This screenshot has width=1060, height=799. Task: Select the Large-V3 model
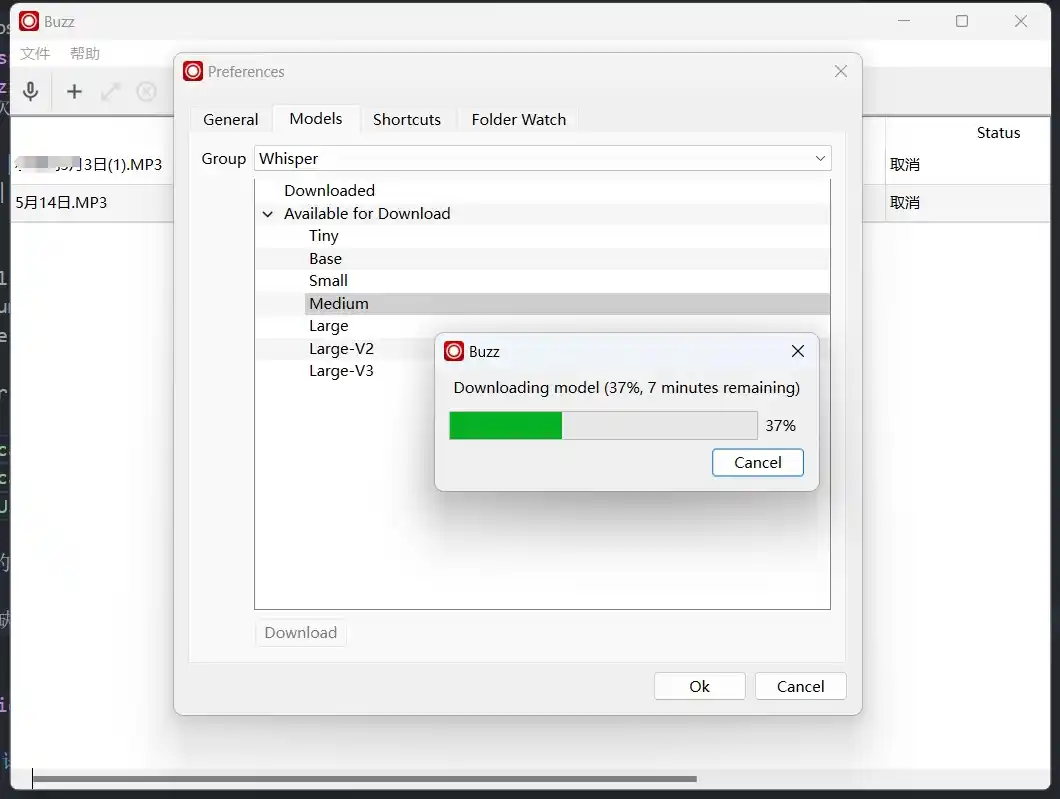point(341,371)
